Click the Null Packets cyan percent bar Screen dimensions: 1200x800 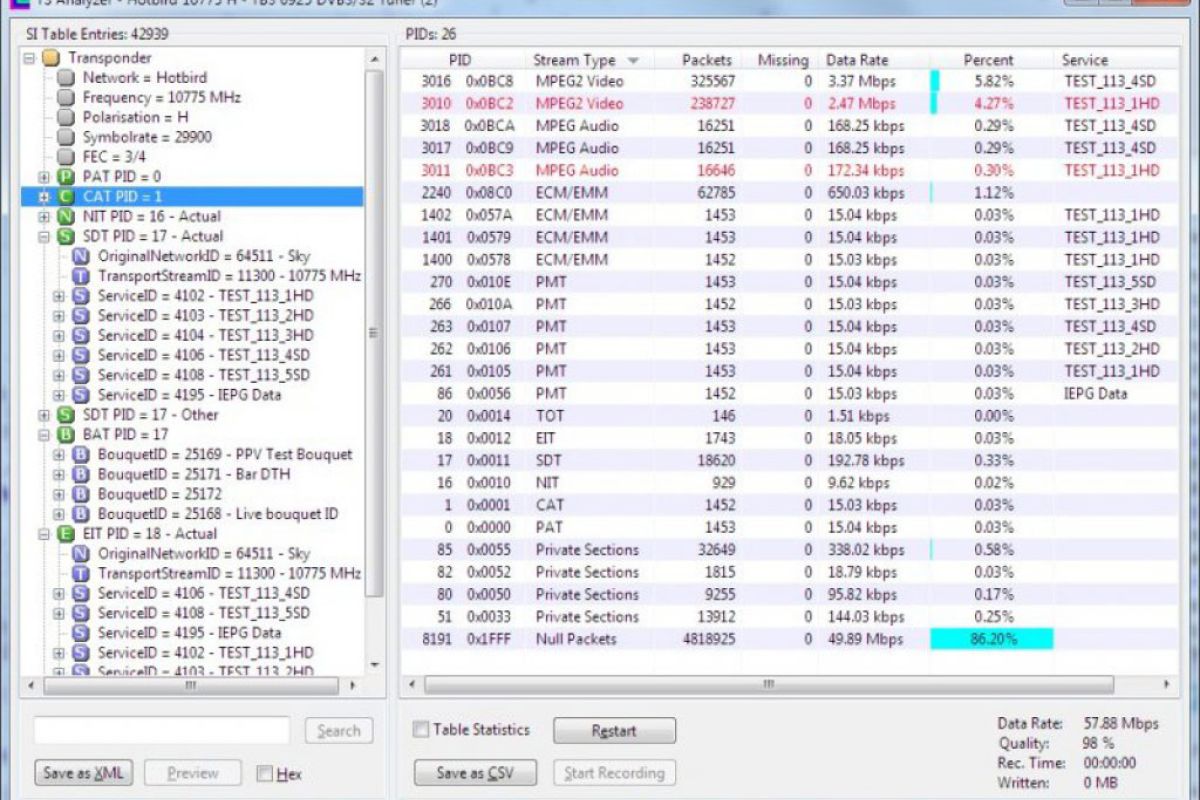coord(991,639)
